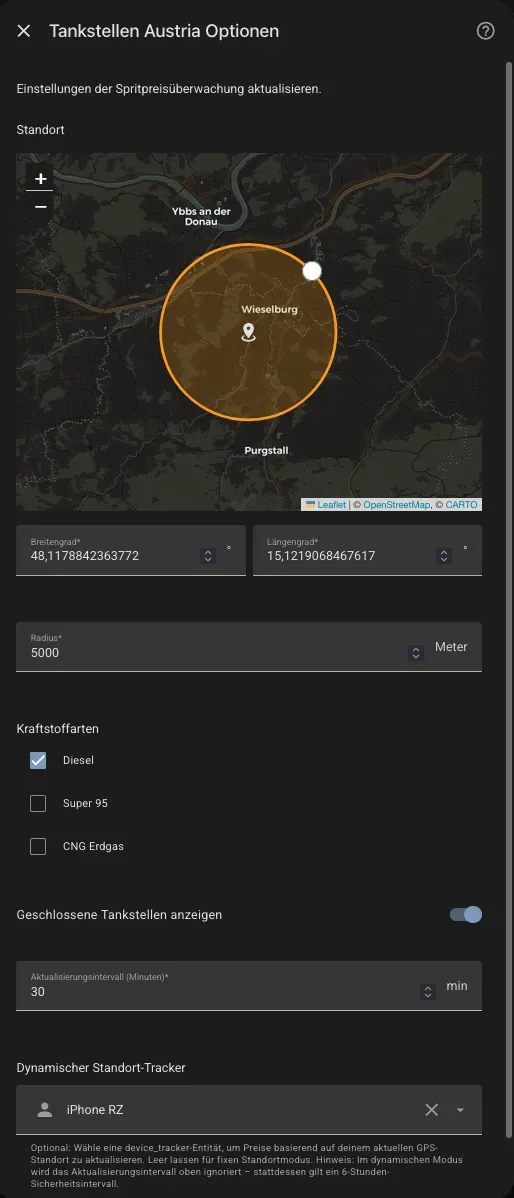Viewport: 514px width, 1198px height.
Task: Toggle Geschlossene Tankstellen anzeigen switch
Action: coord(466,915)
